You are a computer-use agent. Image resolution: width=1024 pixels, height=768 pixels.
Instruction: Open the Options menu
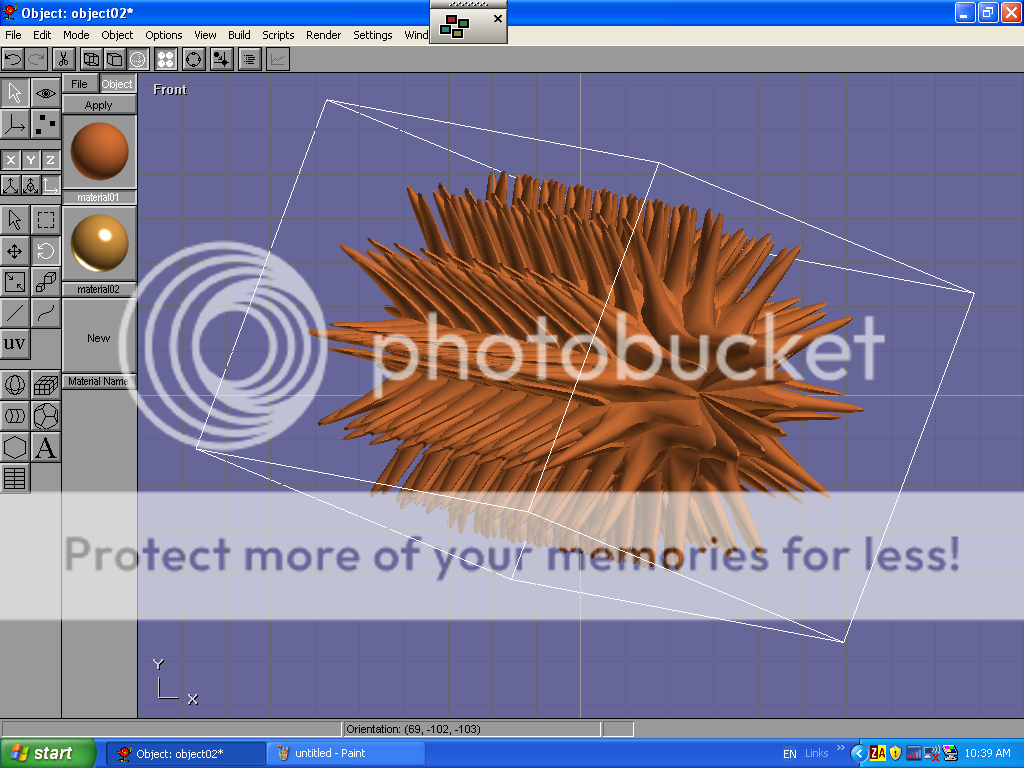pos(163,35)
